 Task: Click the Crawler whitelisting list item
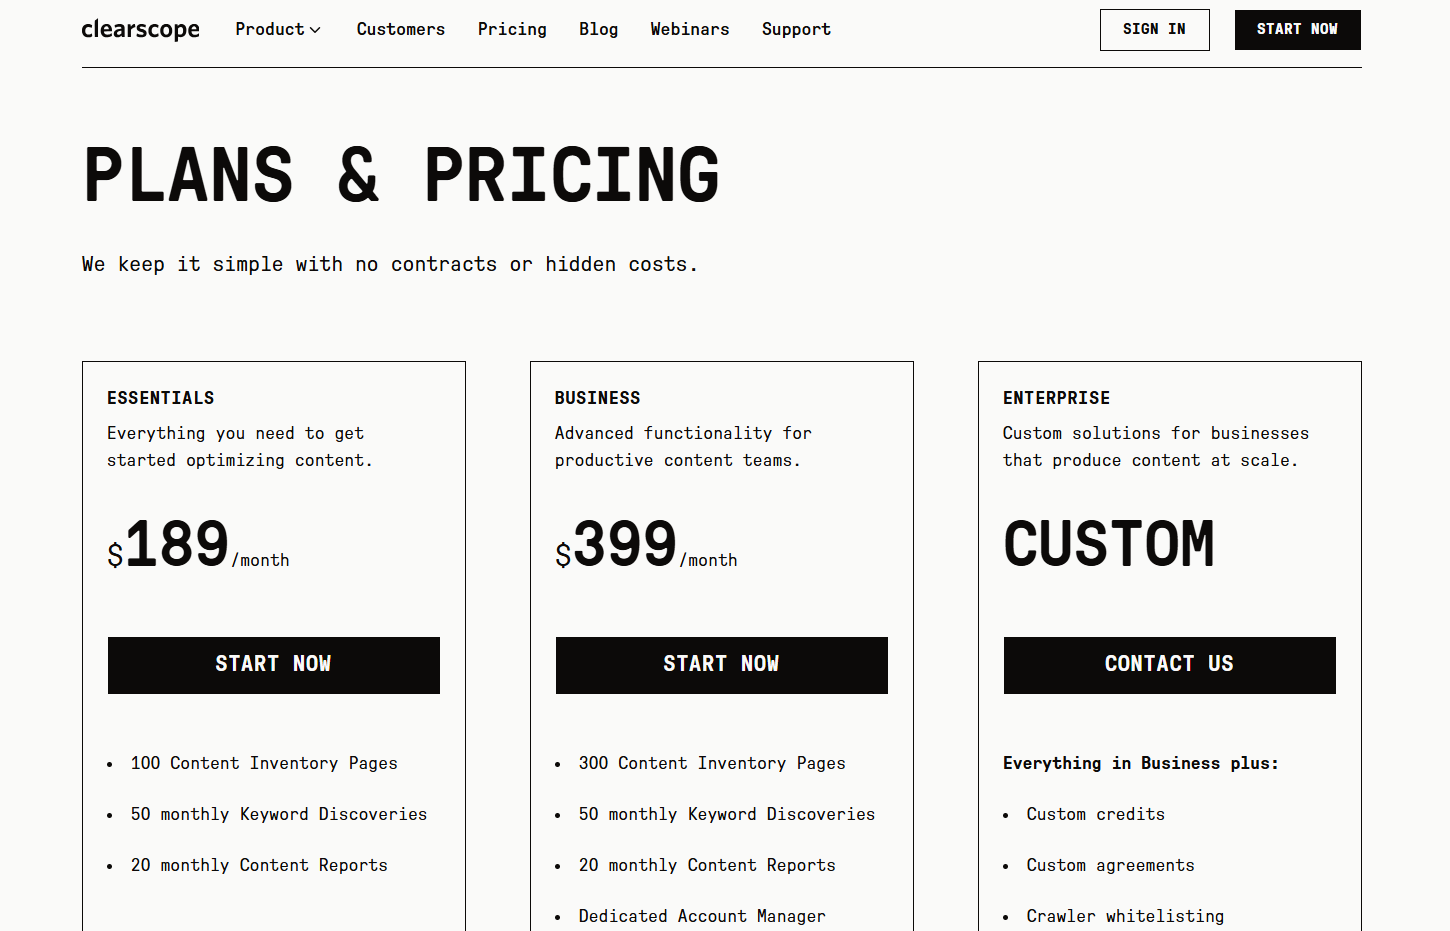pos(1124,916)
